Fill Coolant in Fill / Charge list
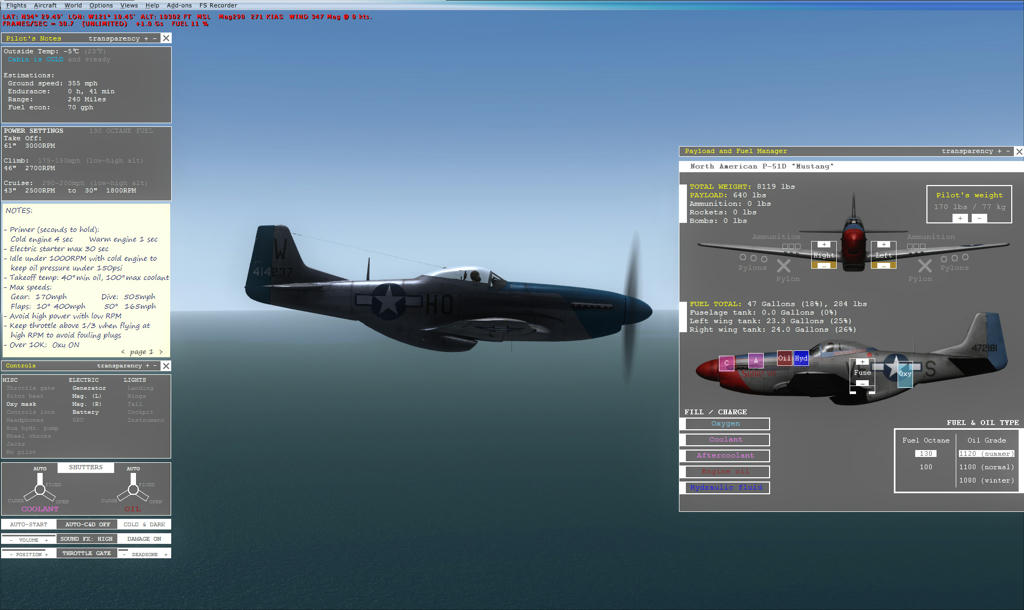Screen dimensions: 1024x610 click(725, 440)
